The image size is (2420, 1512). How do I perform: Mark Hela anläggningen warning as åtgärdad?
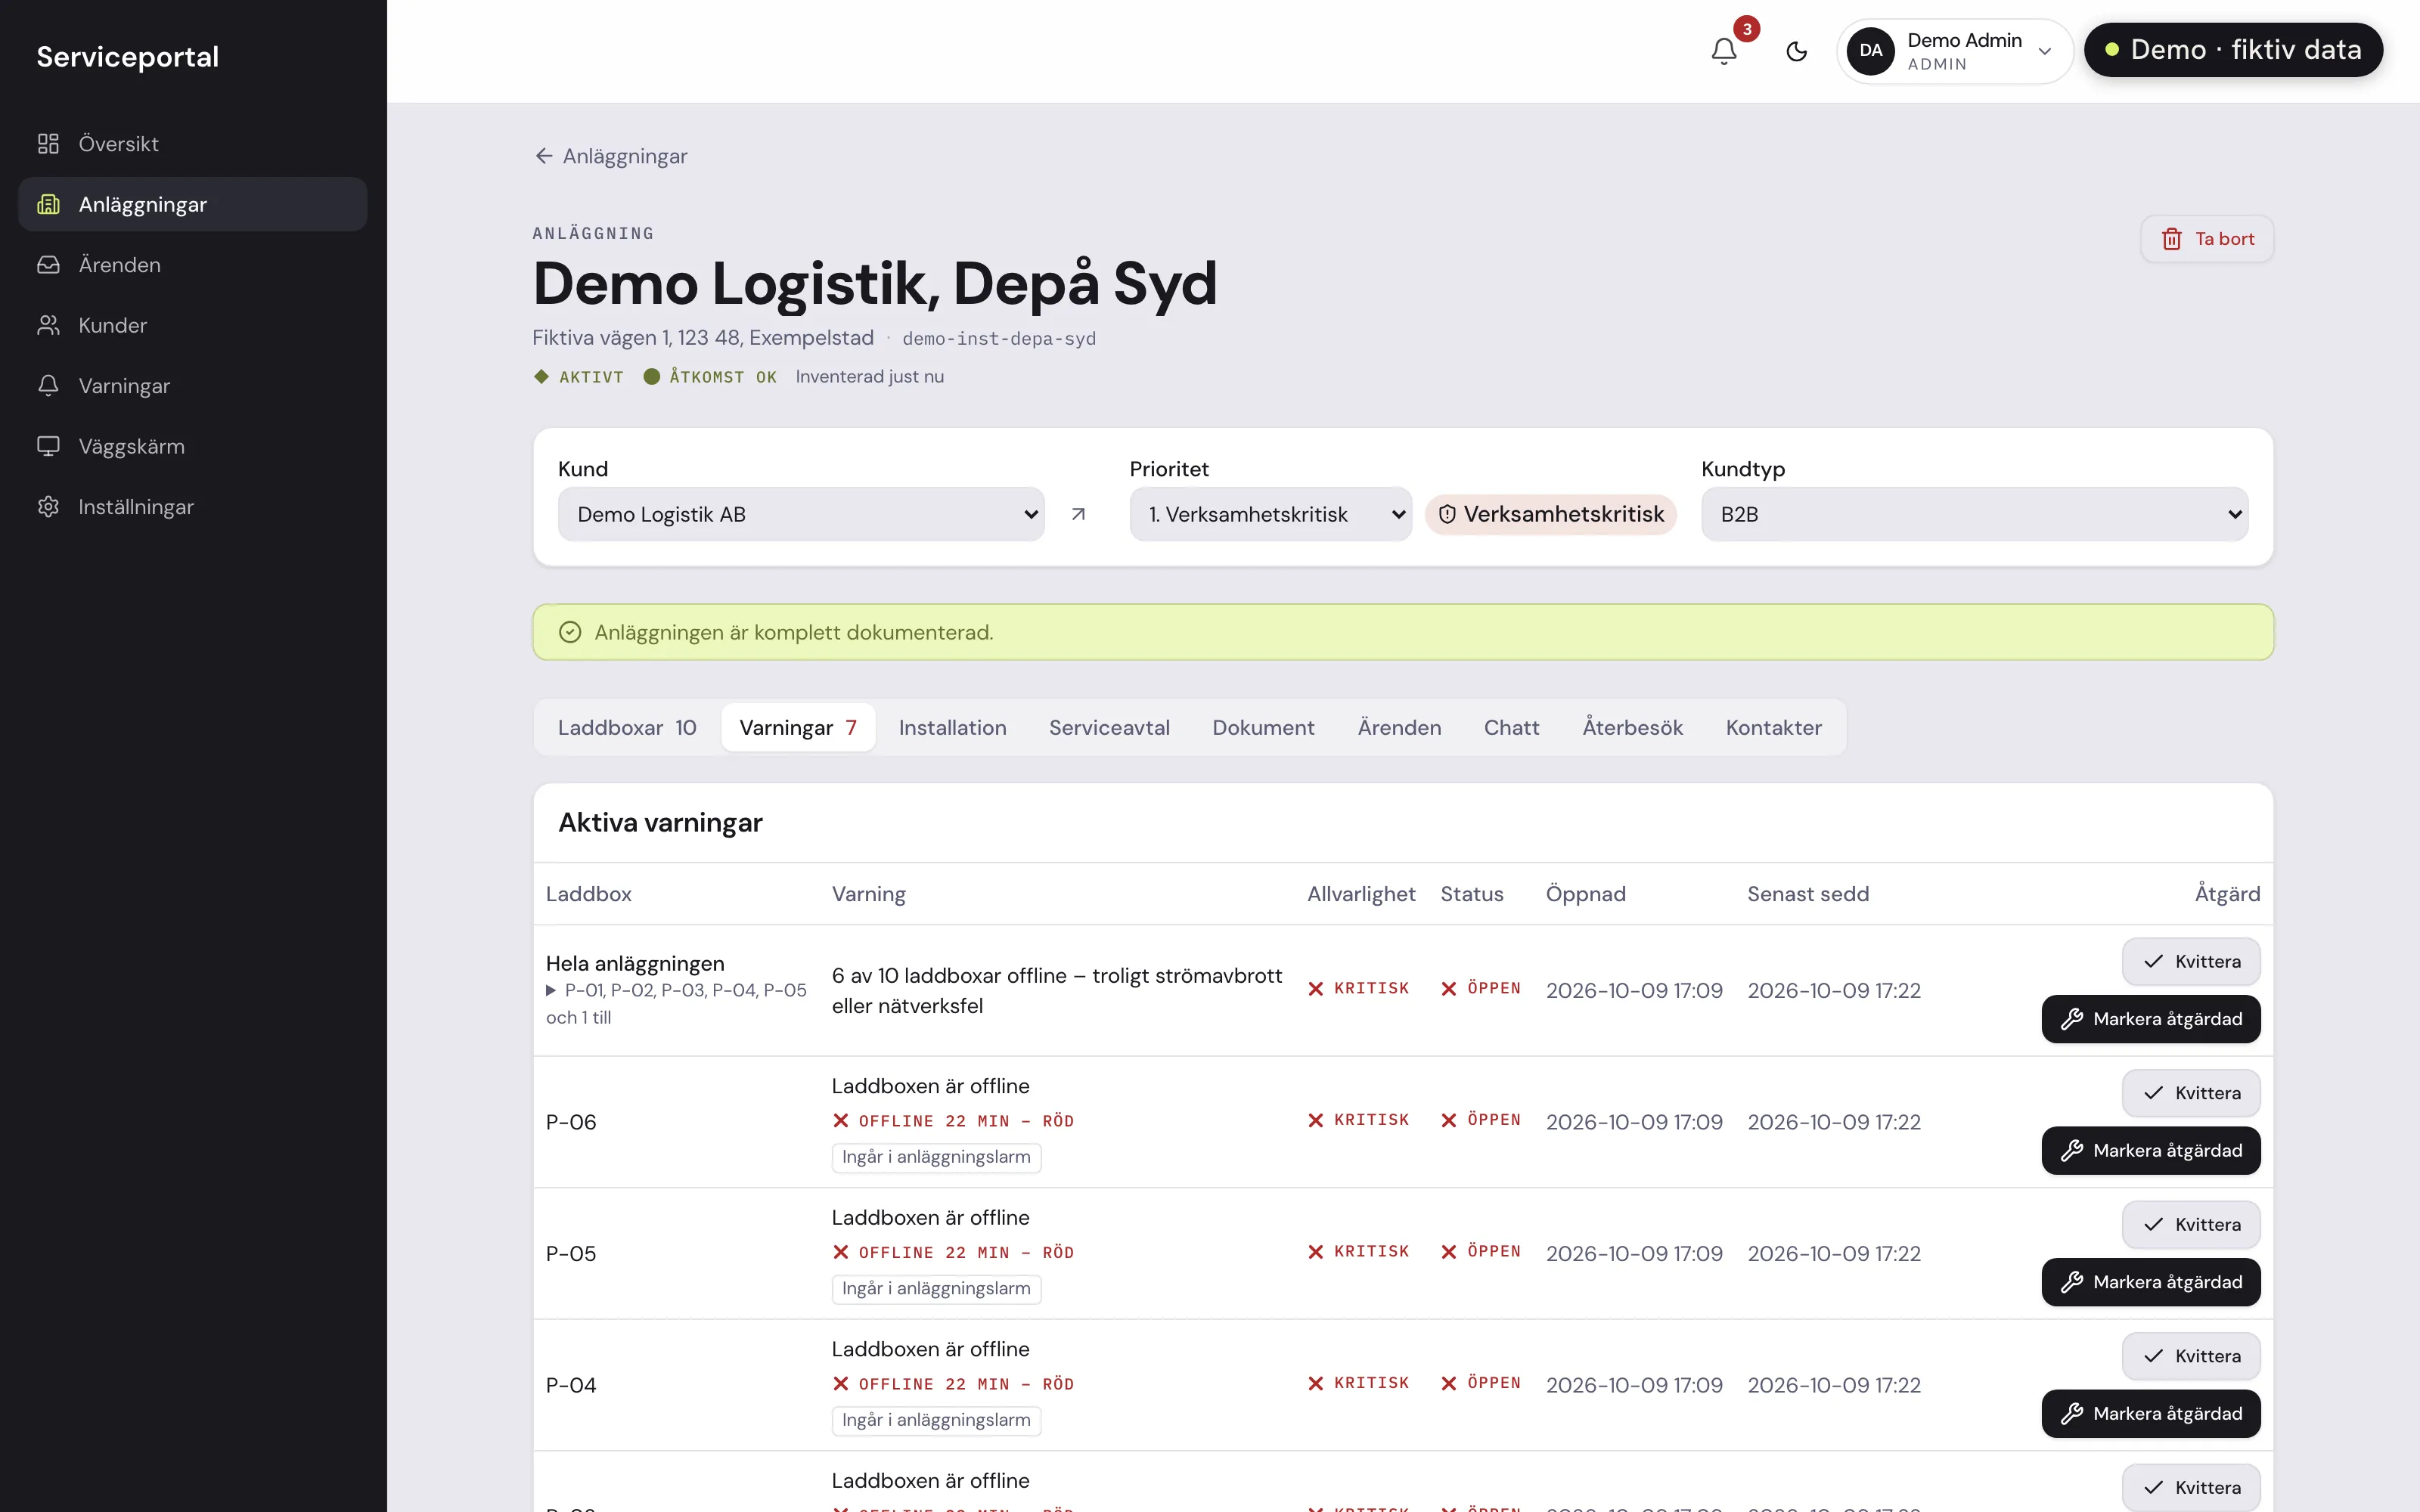pos(2151,1019)
